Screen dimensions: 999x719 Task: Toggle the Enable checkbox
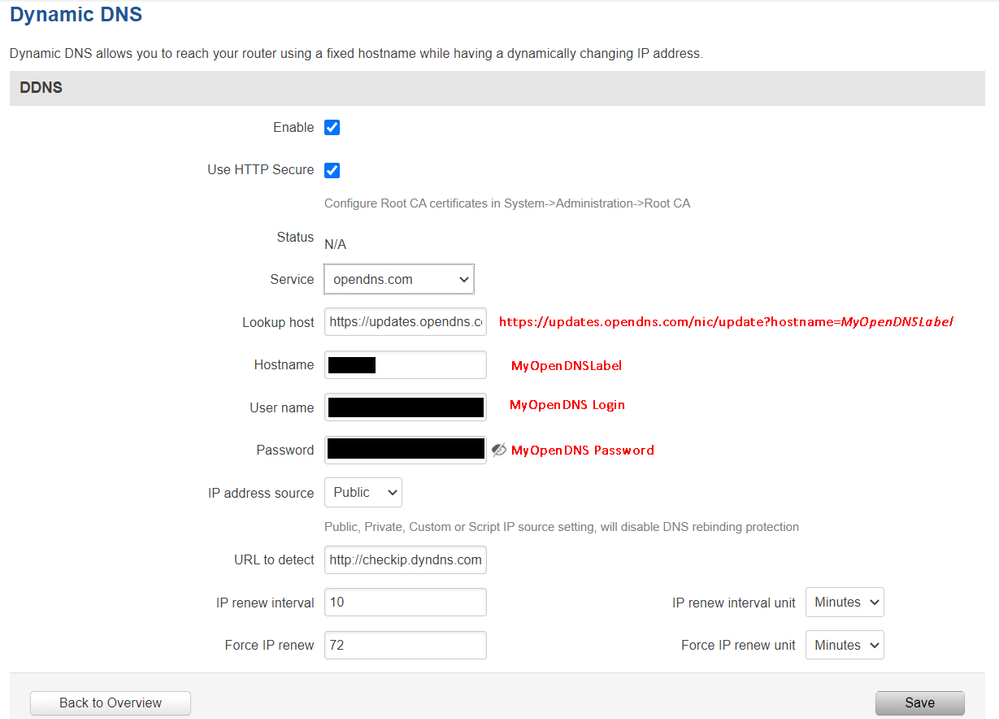pyautogui.click(x=332, y=127)
